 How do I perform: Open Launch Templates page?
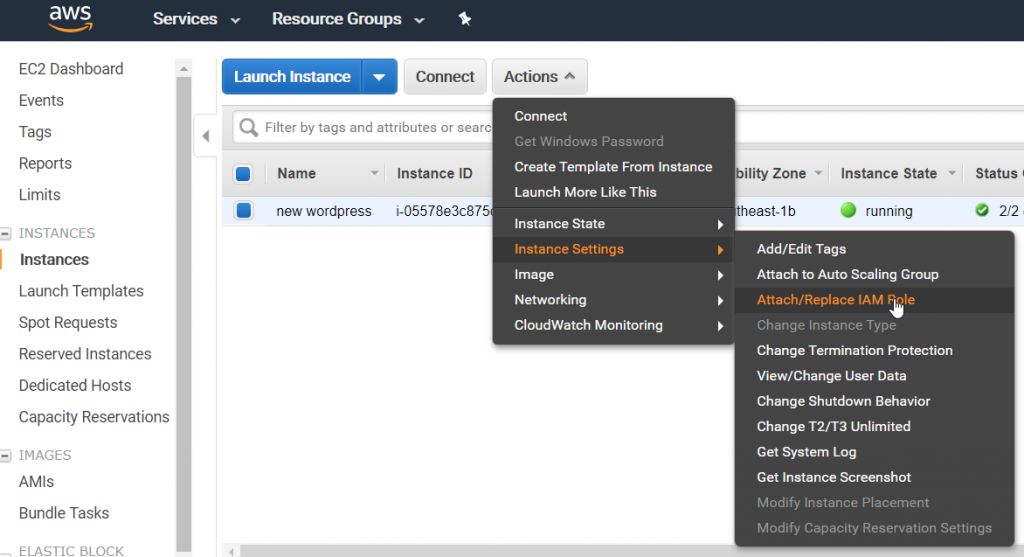point(81,291)
